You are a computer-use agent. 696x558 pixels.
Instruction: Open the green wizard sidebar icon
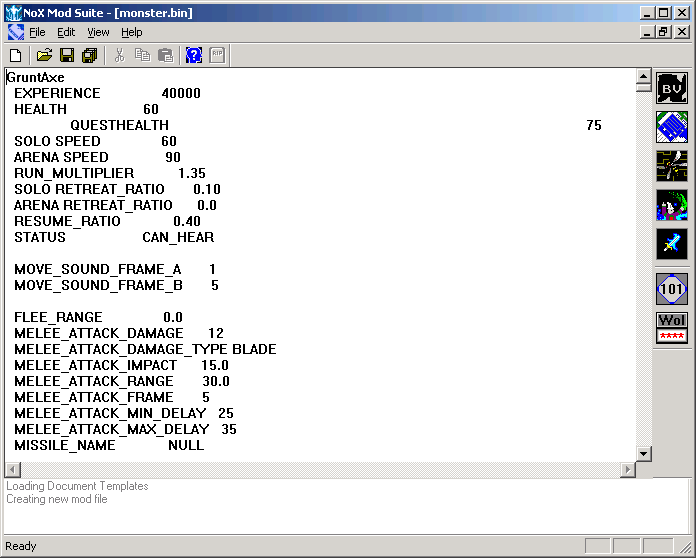tap(672, 205)
